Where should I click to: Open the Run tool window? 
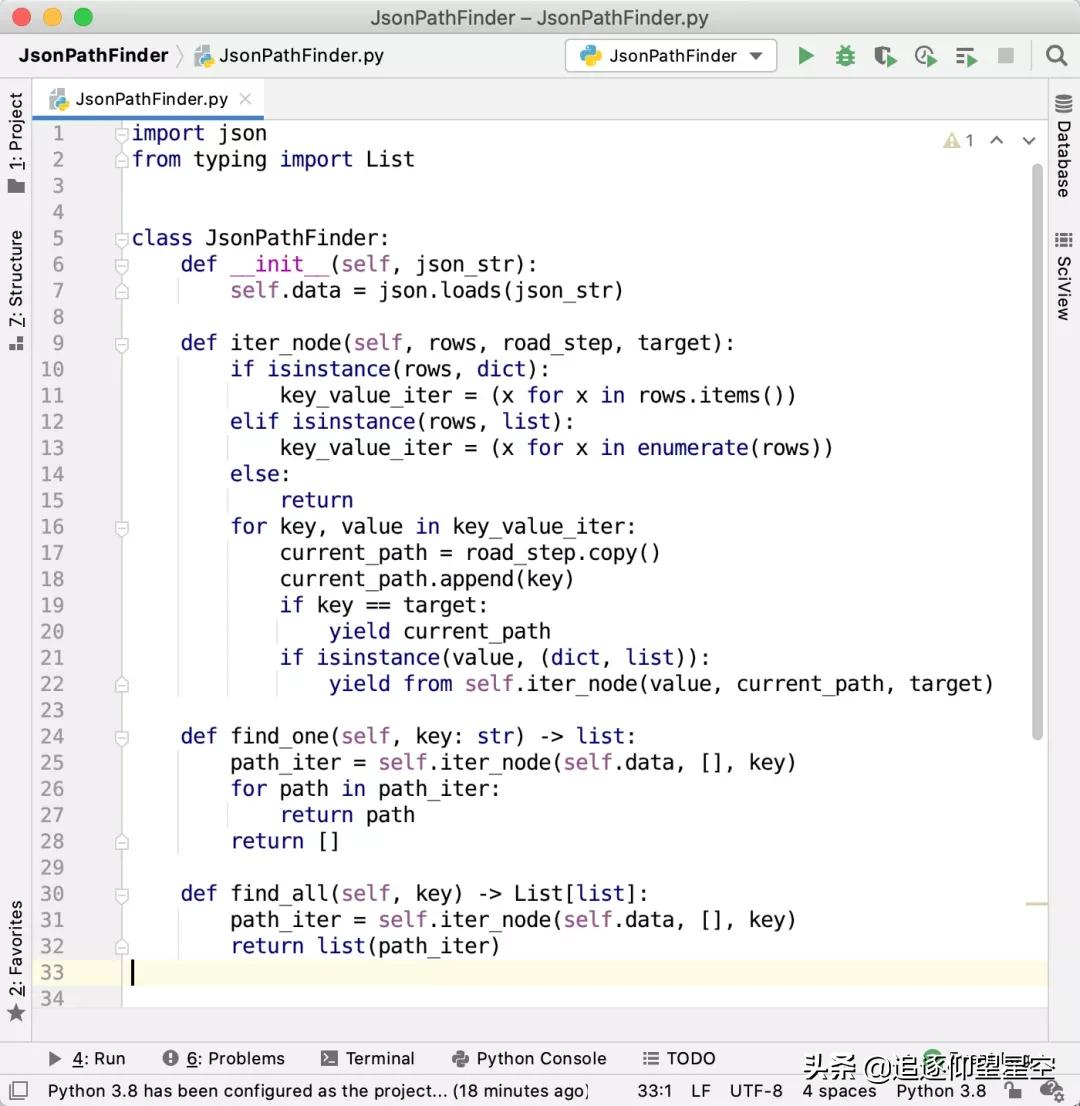(87, 1058)
